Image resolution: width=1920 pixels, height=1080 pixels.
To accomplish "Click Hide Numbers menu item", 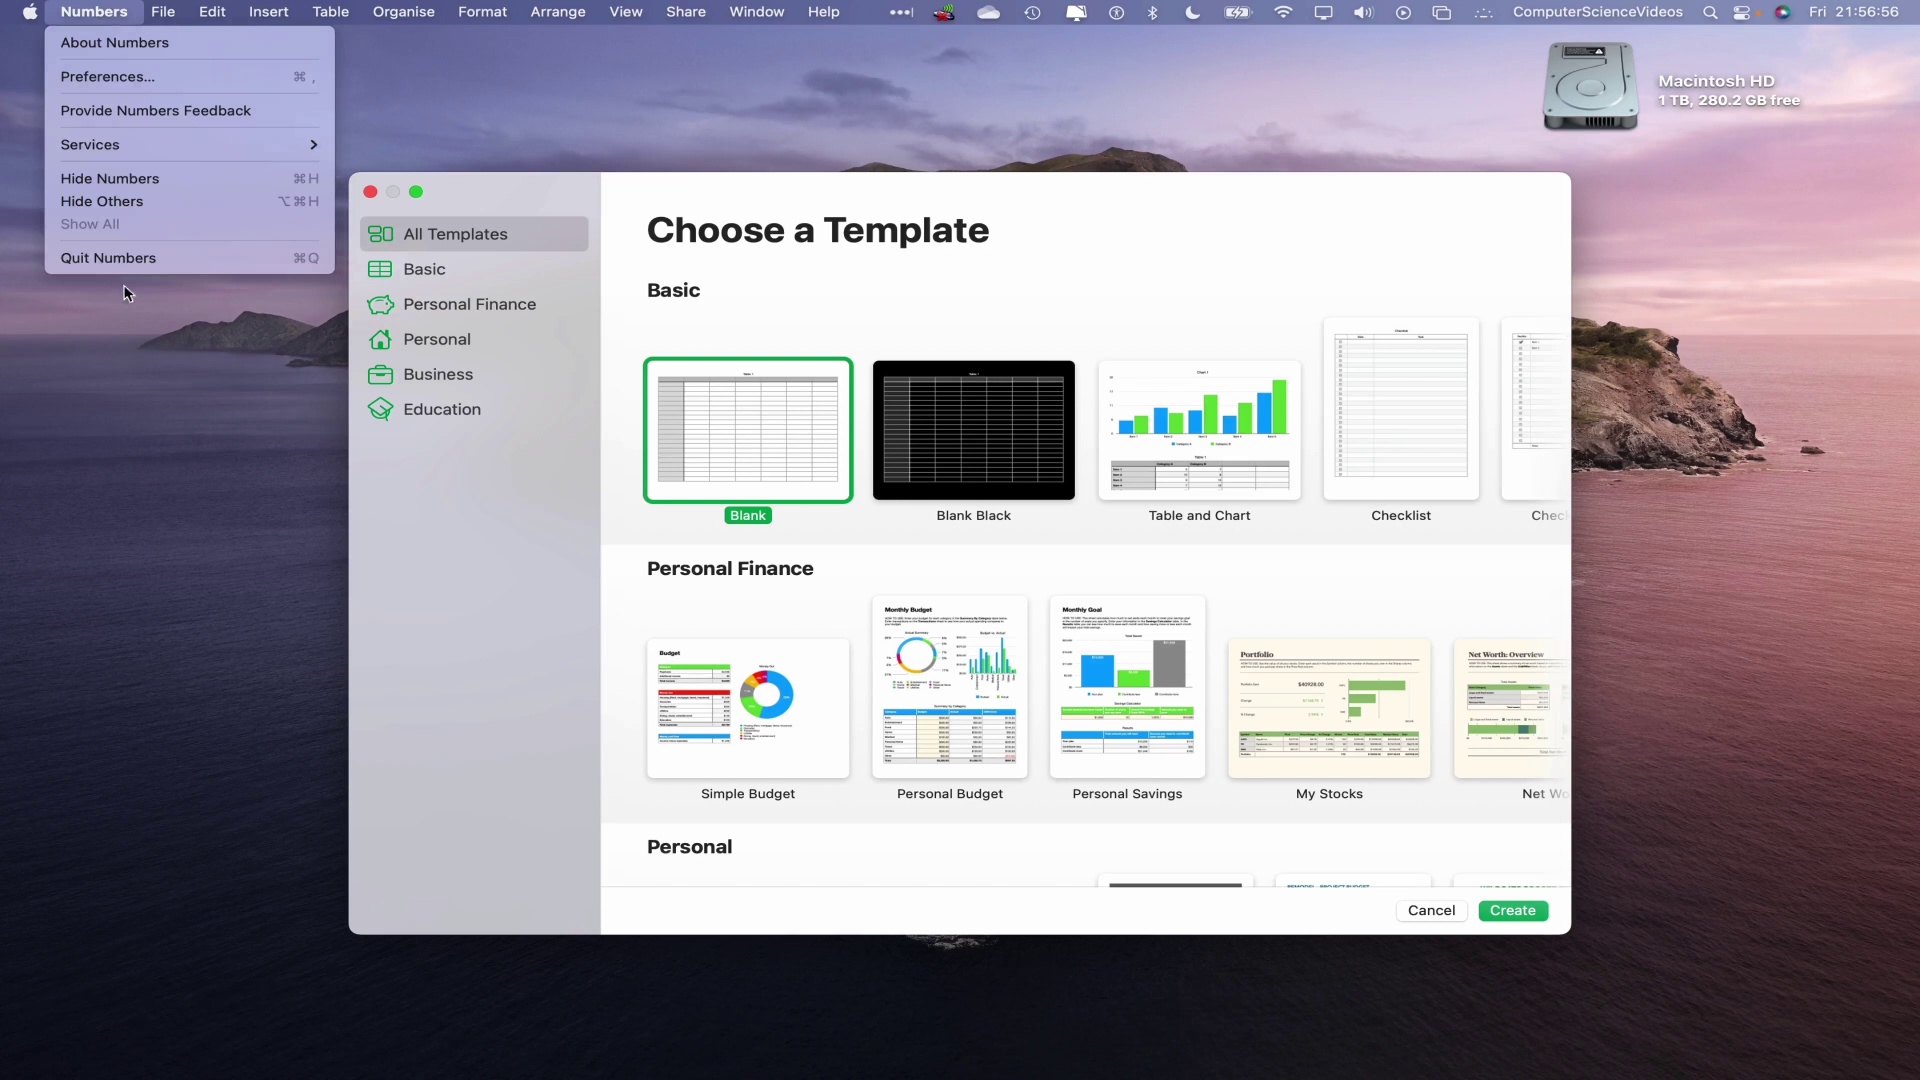I will point(109,178).
